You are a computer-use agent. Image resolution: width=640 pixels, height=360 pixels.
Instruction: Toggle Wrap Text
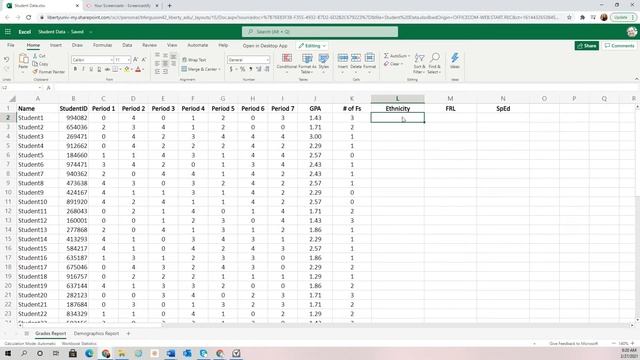[194, 60]
